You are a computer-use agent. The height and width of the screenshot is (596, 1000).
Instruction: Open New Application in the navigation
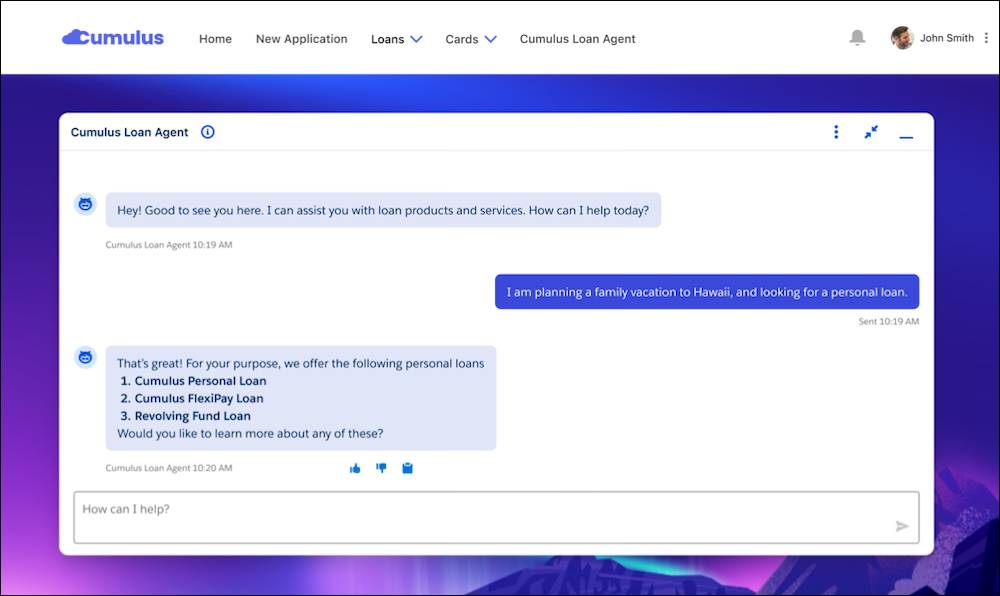(302, 39)
